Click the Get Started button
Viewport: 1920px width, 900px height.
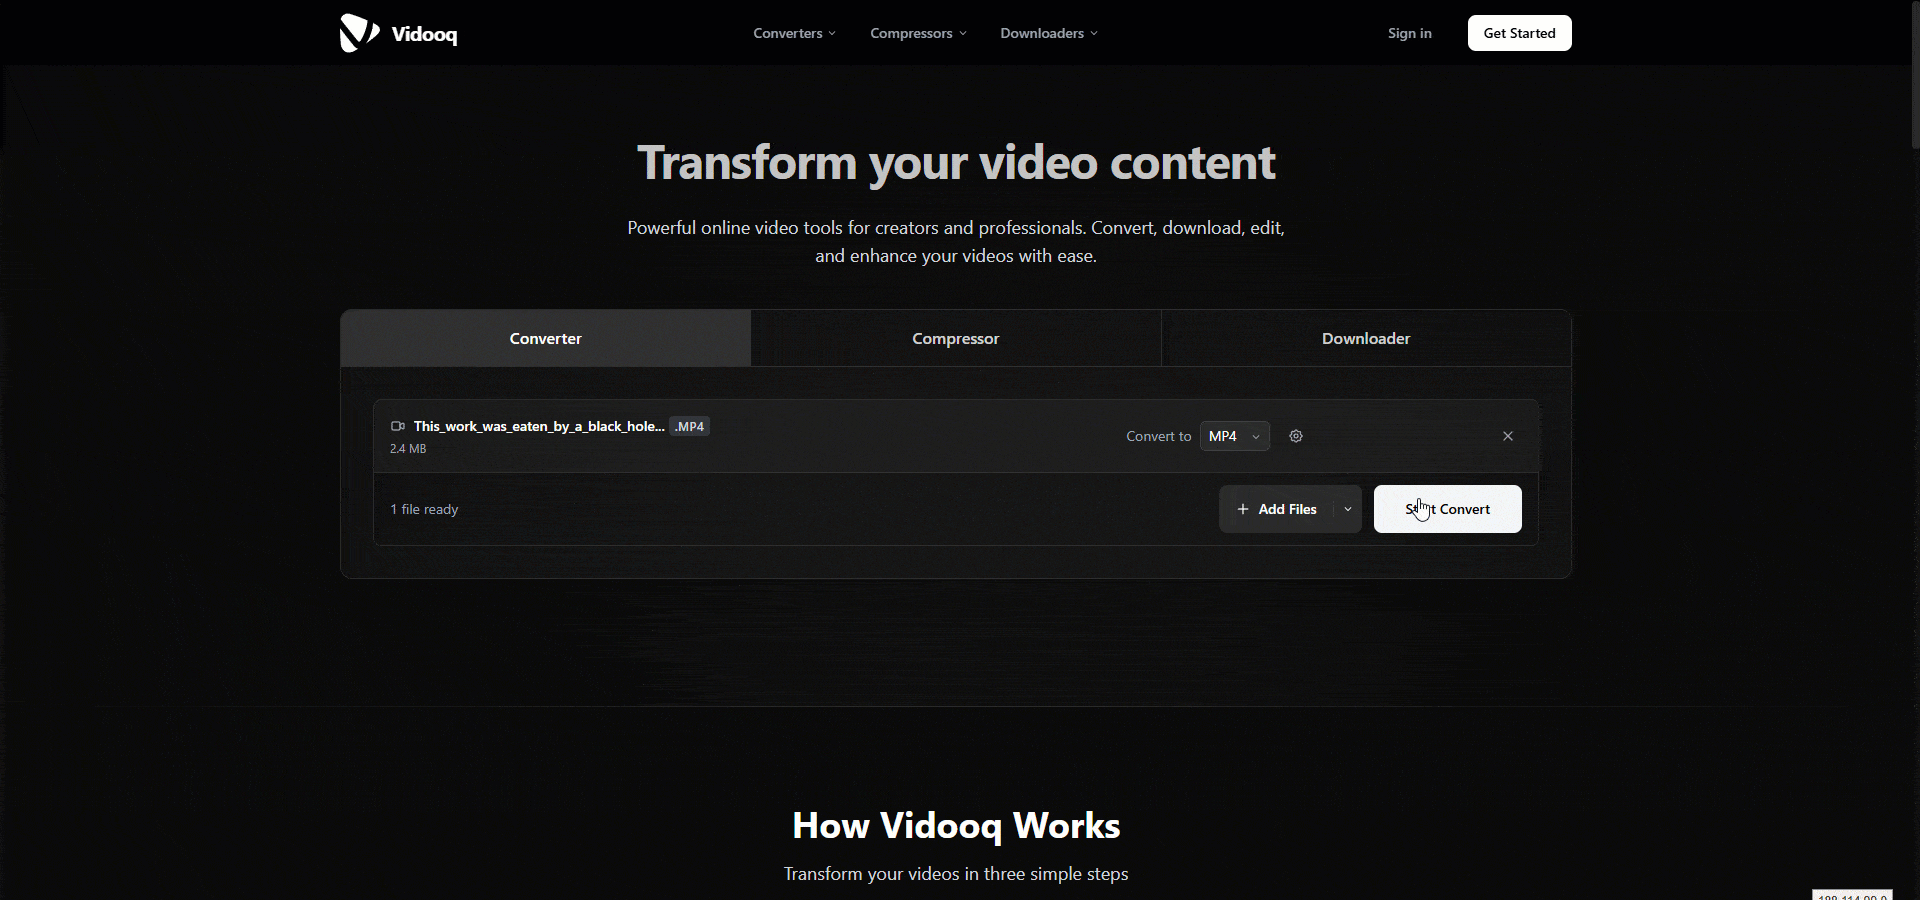[1519, 33]
